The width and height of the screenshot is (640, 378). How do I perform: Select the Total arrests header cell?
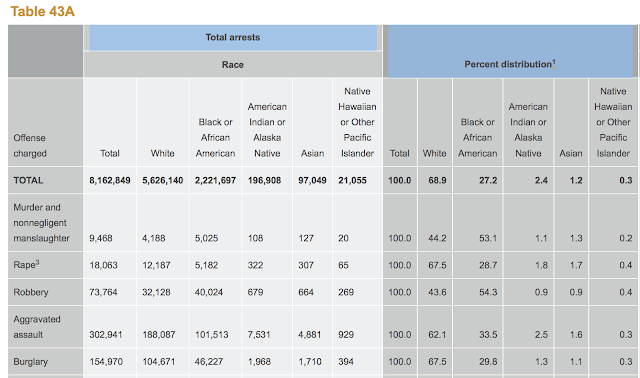tap(233, 38)
